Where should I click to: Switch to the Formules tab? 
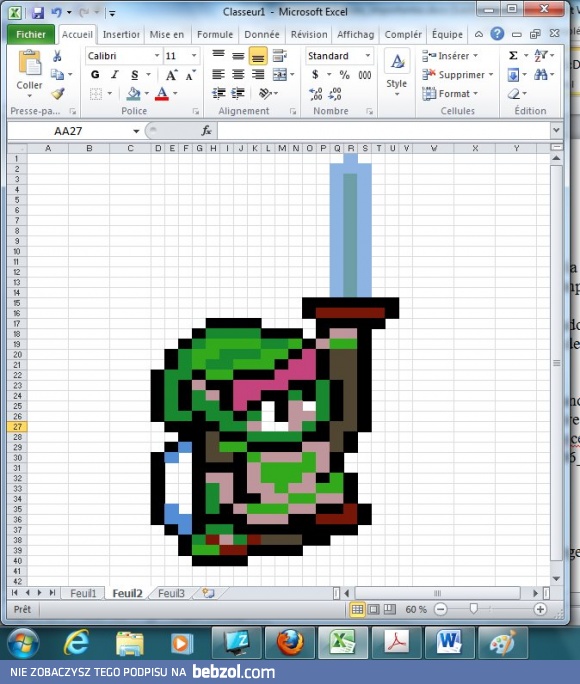215,34
